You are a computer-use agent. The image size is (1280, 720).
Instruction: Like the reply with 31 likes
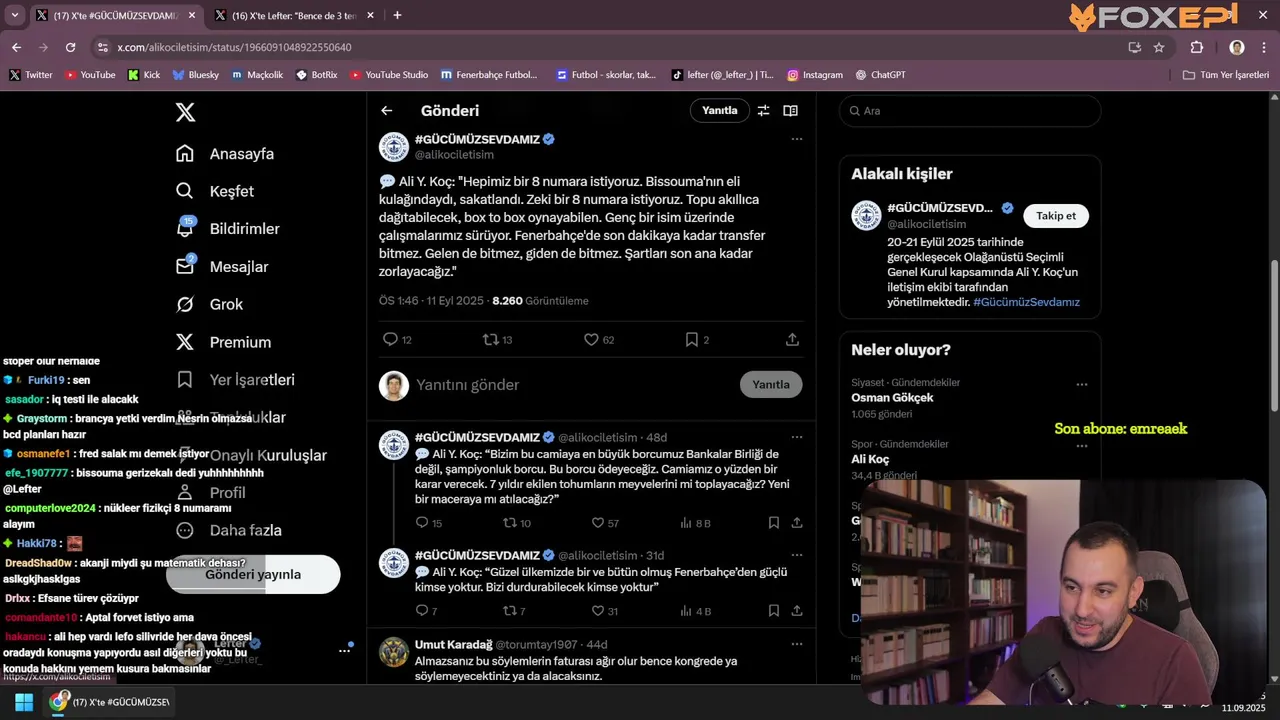click(605, 611)
